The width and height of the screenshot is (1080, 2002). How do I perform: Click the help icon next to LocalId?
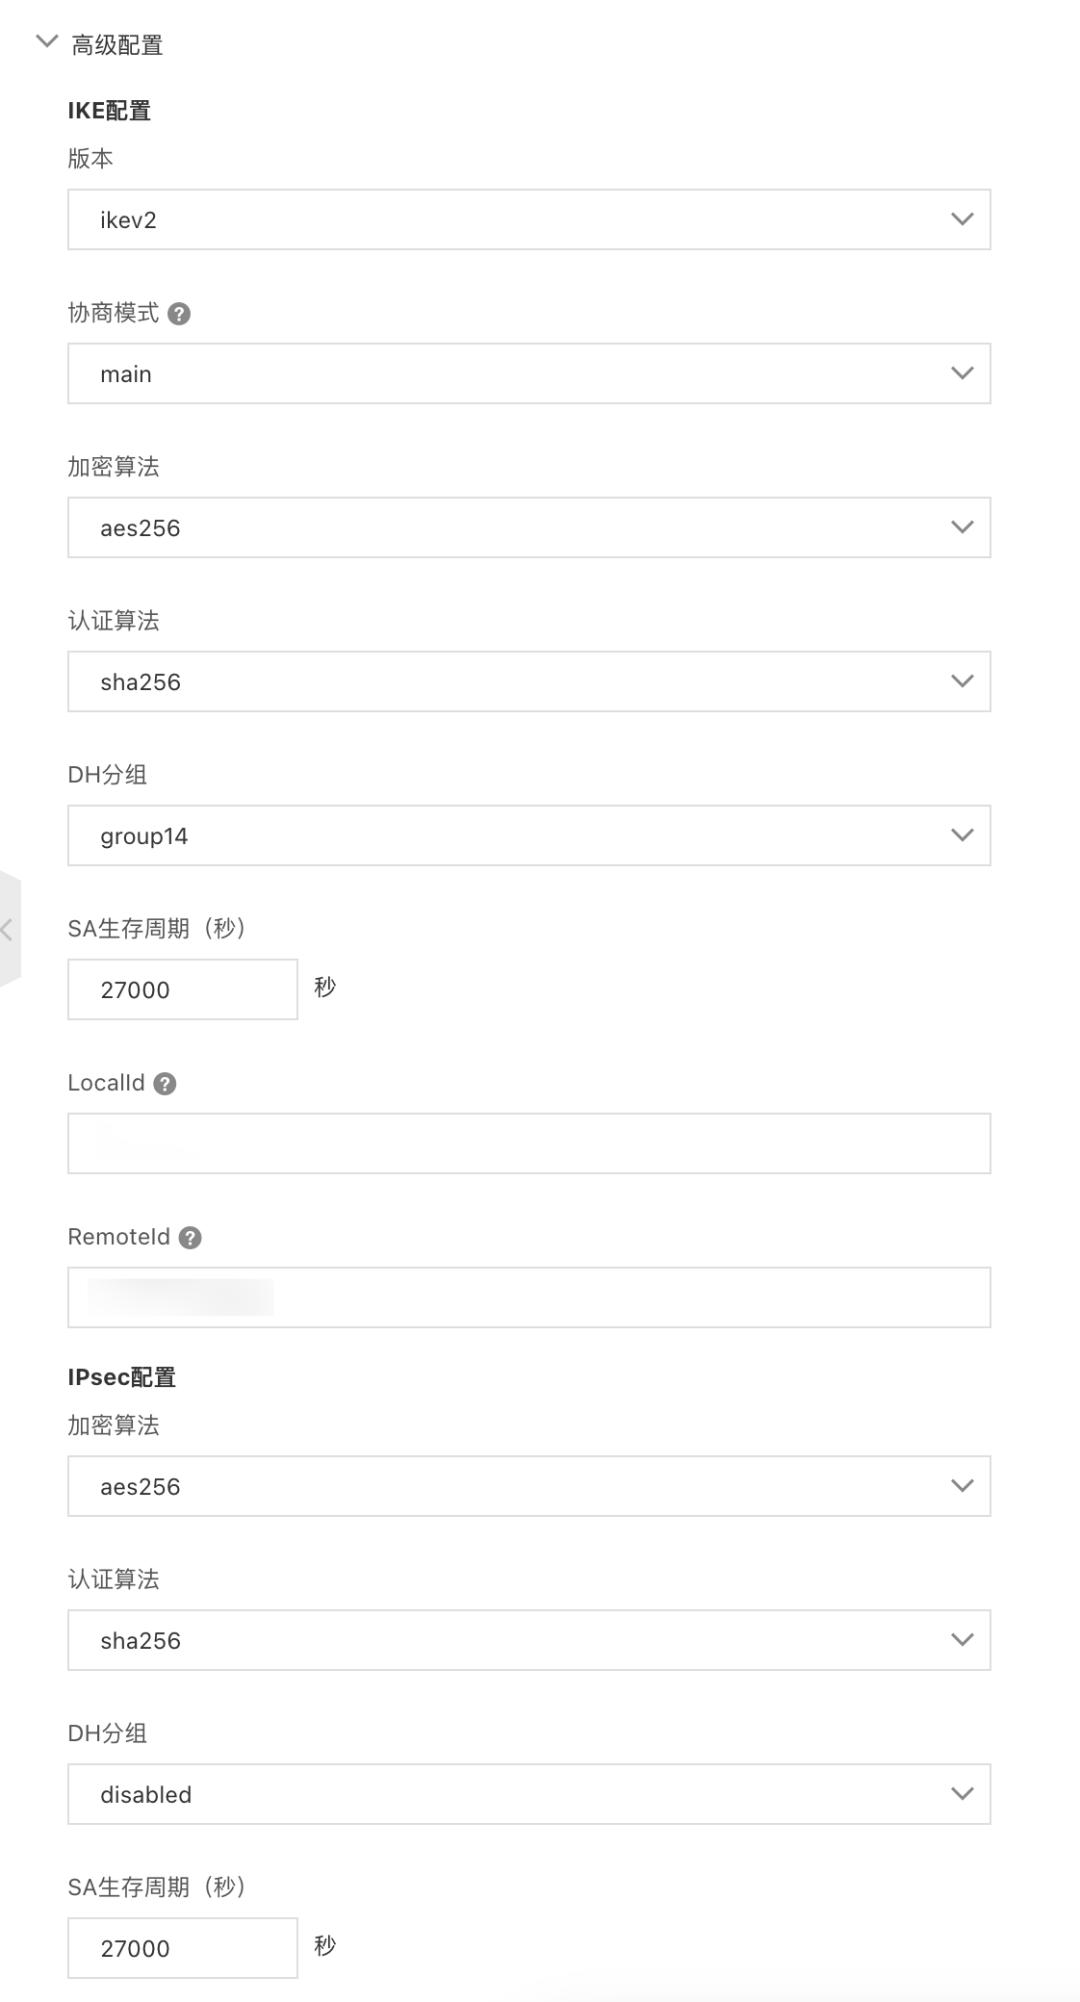(166, 1083)
